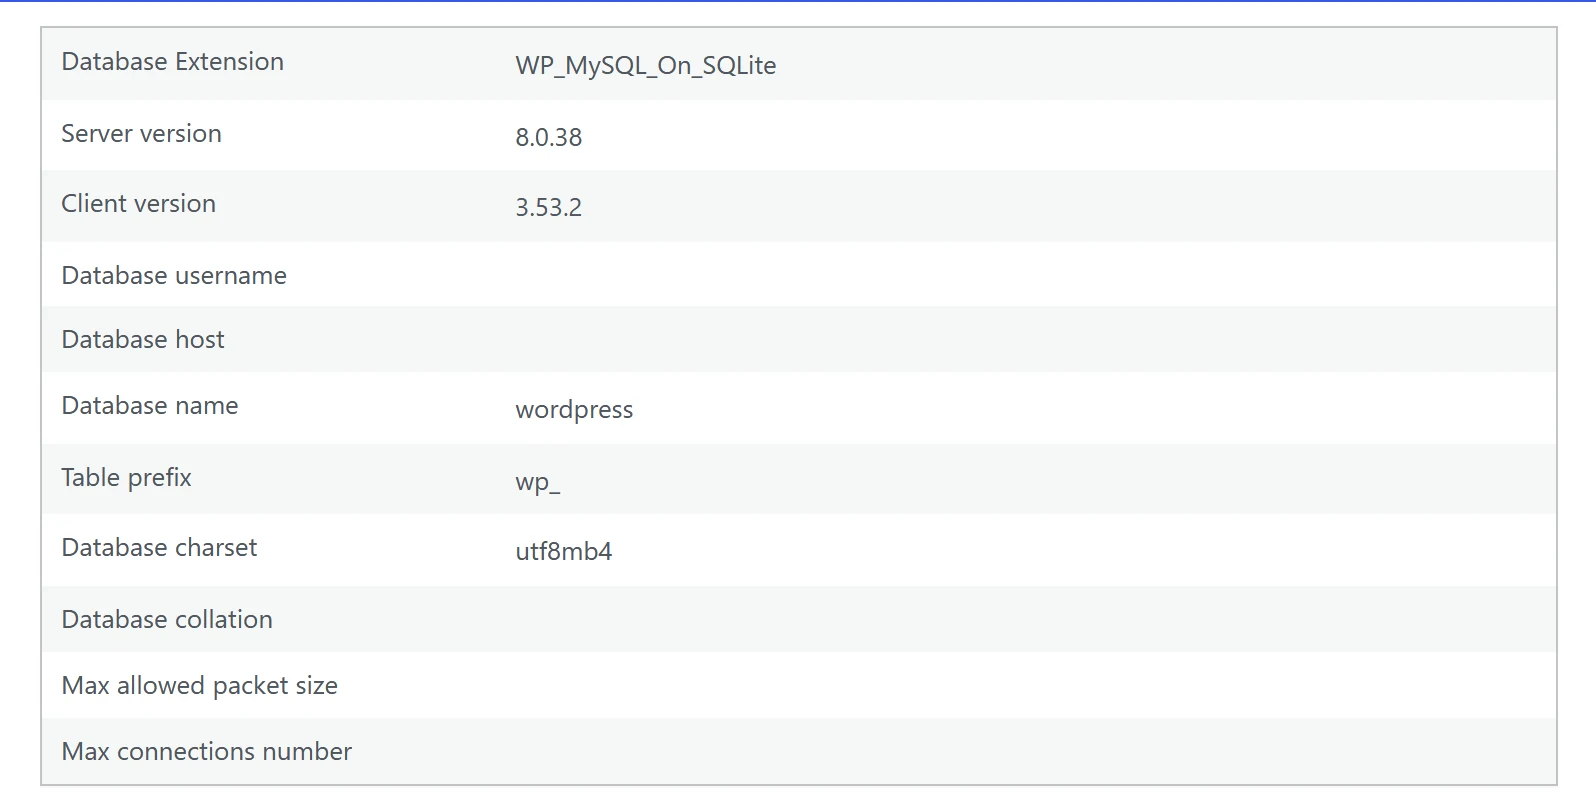Click the 8.0.38 server version value
Viewport: 1596px width, 812px height.
tap(548, 138)
